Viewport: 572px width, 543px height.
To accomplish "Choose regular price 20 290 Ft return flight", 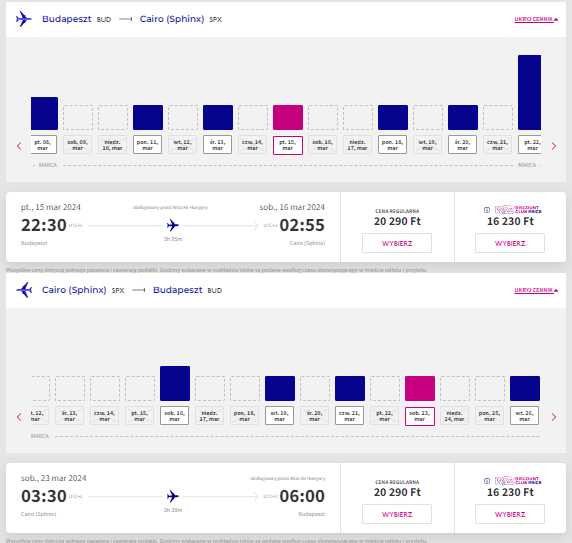I will pyautogui.click(x=397, y=514).
